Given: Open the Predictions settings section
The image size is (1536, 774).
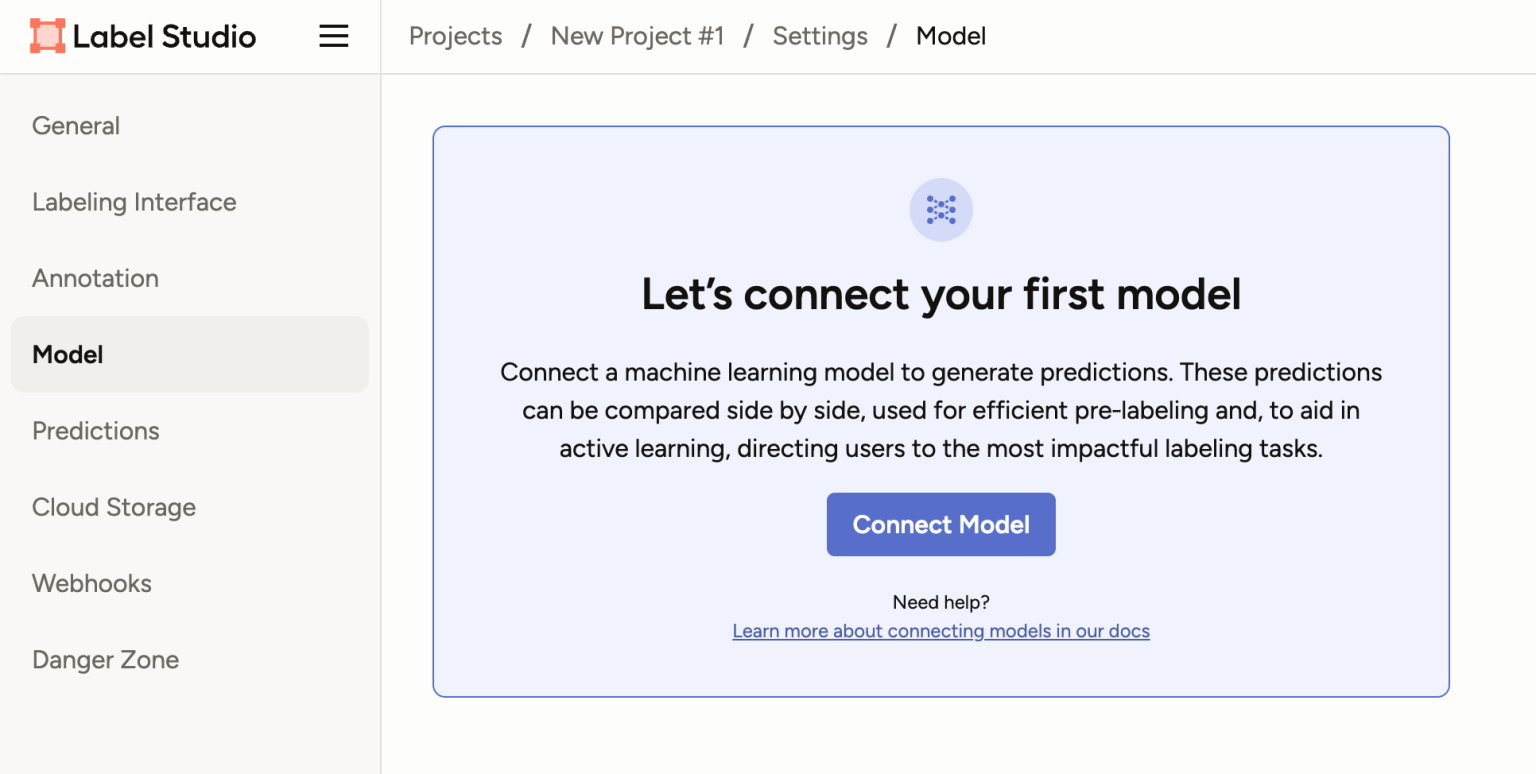Looking at the screenshot, I should [x=96, y=431].
